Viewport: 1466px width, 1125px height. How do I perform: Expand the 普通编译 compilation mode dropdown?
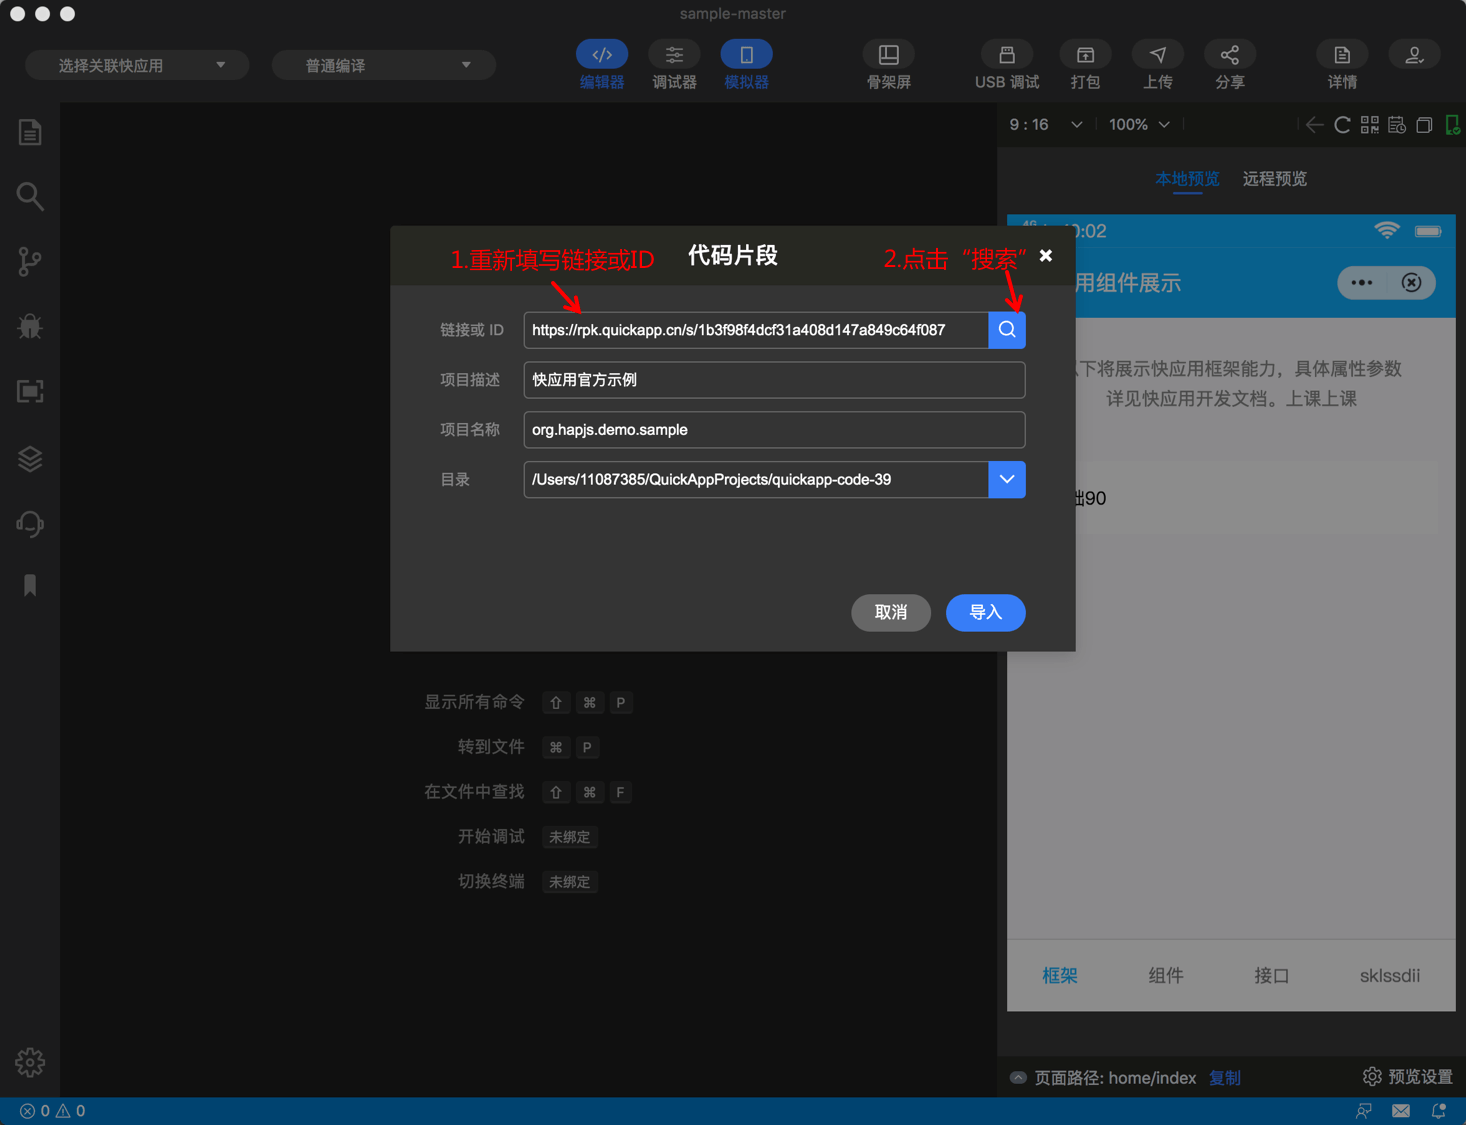[x=383, y=64]
